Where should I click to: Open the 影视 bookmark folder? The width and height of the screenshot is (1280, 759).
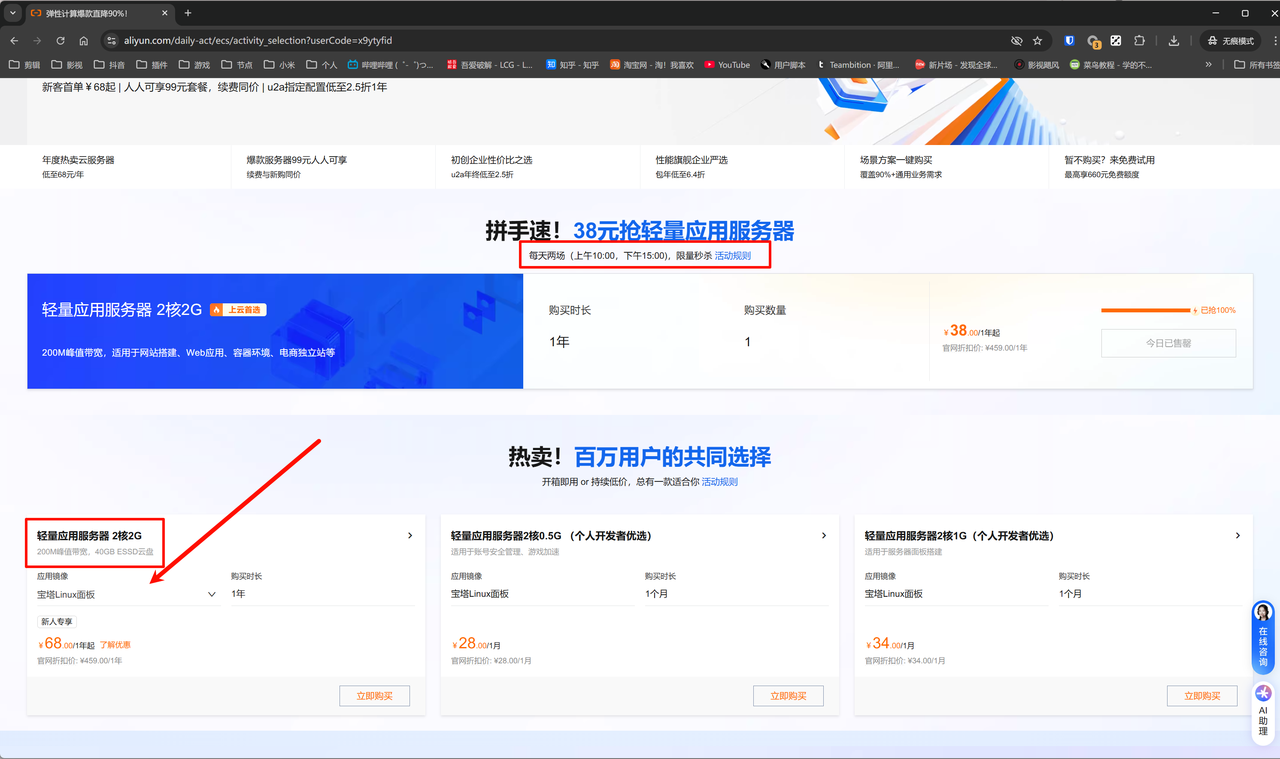67,65
